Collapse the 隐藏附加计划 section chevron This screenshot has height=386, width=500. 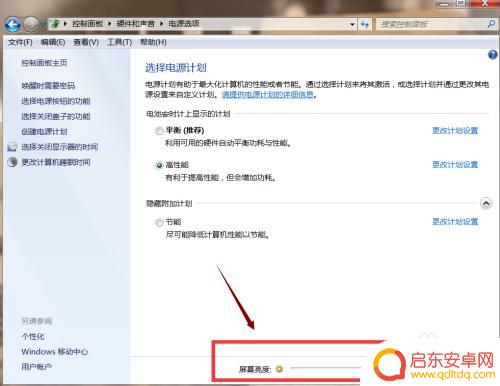click(486, 203)
